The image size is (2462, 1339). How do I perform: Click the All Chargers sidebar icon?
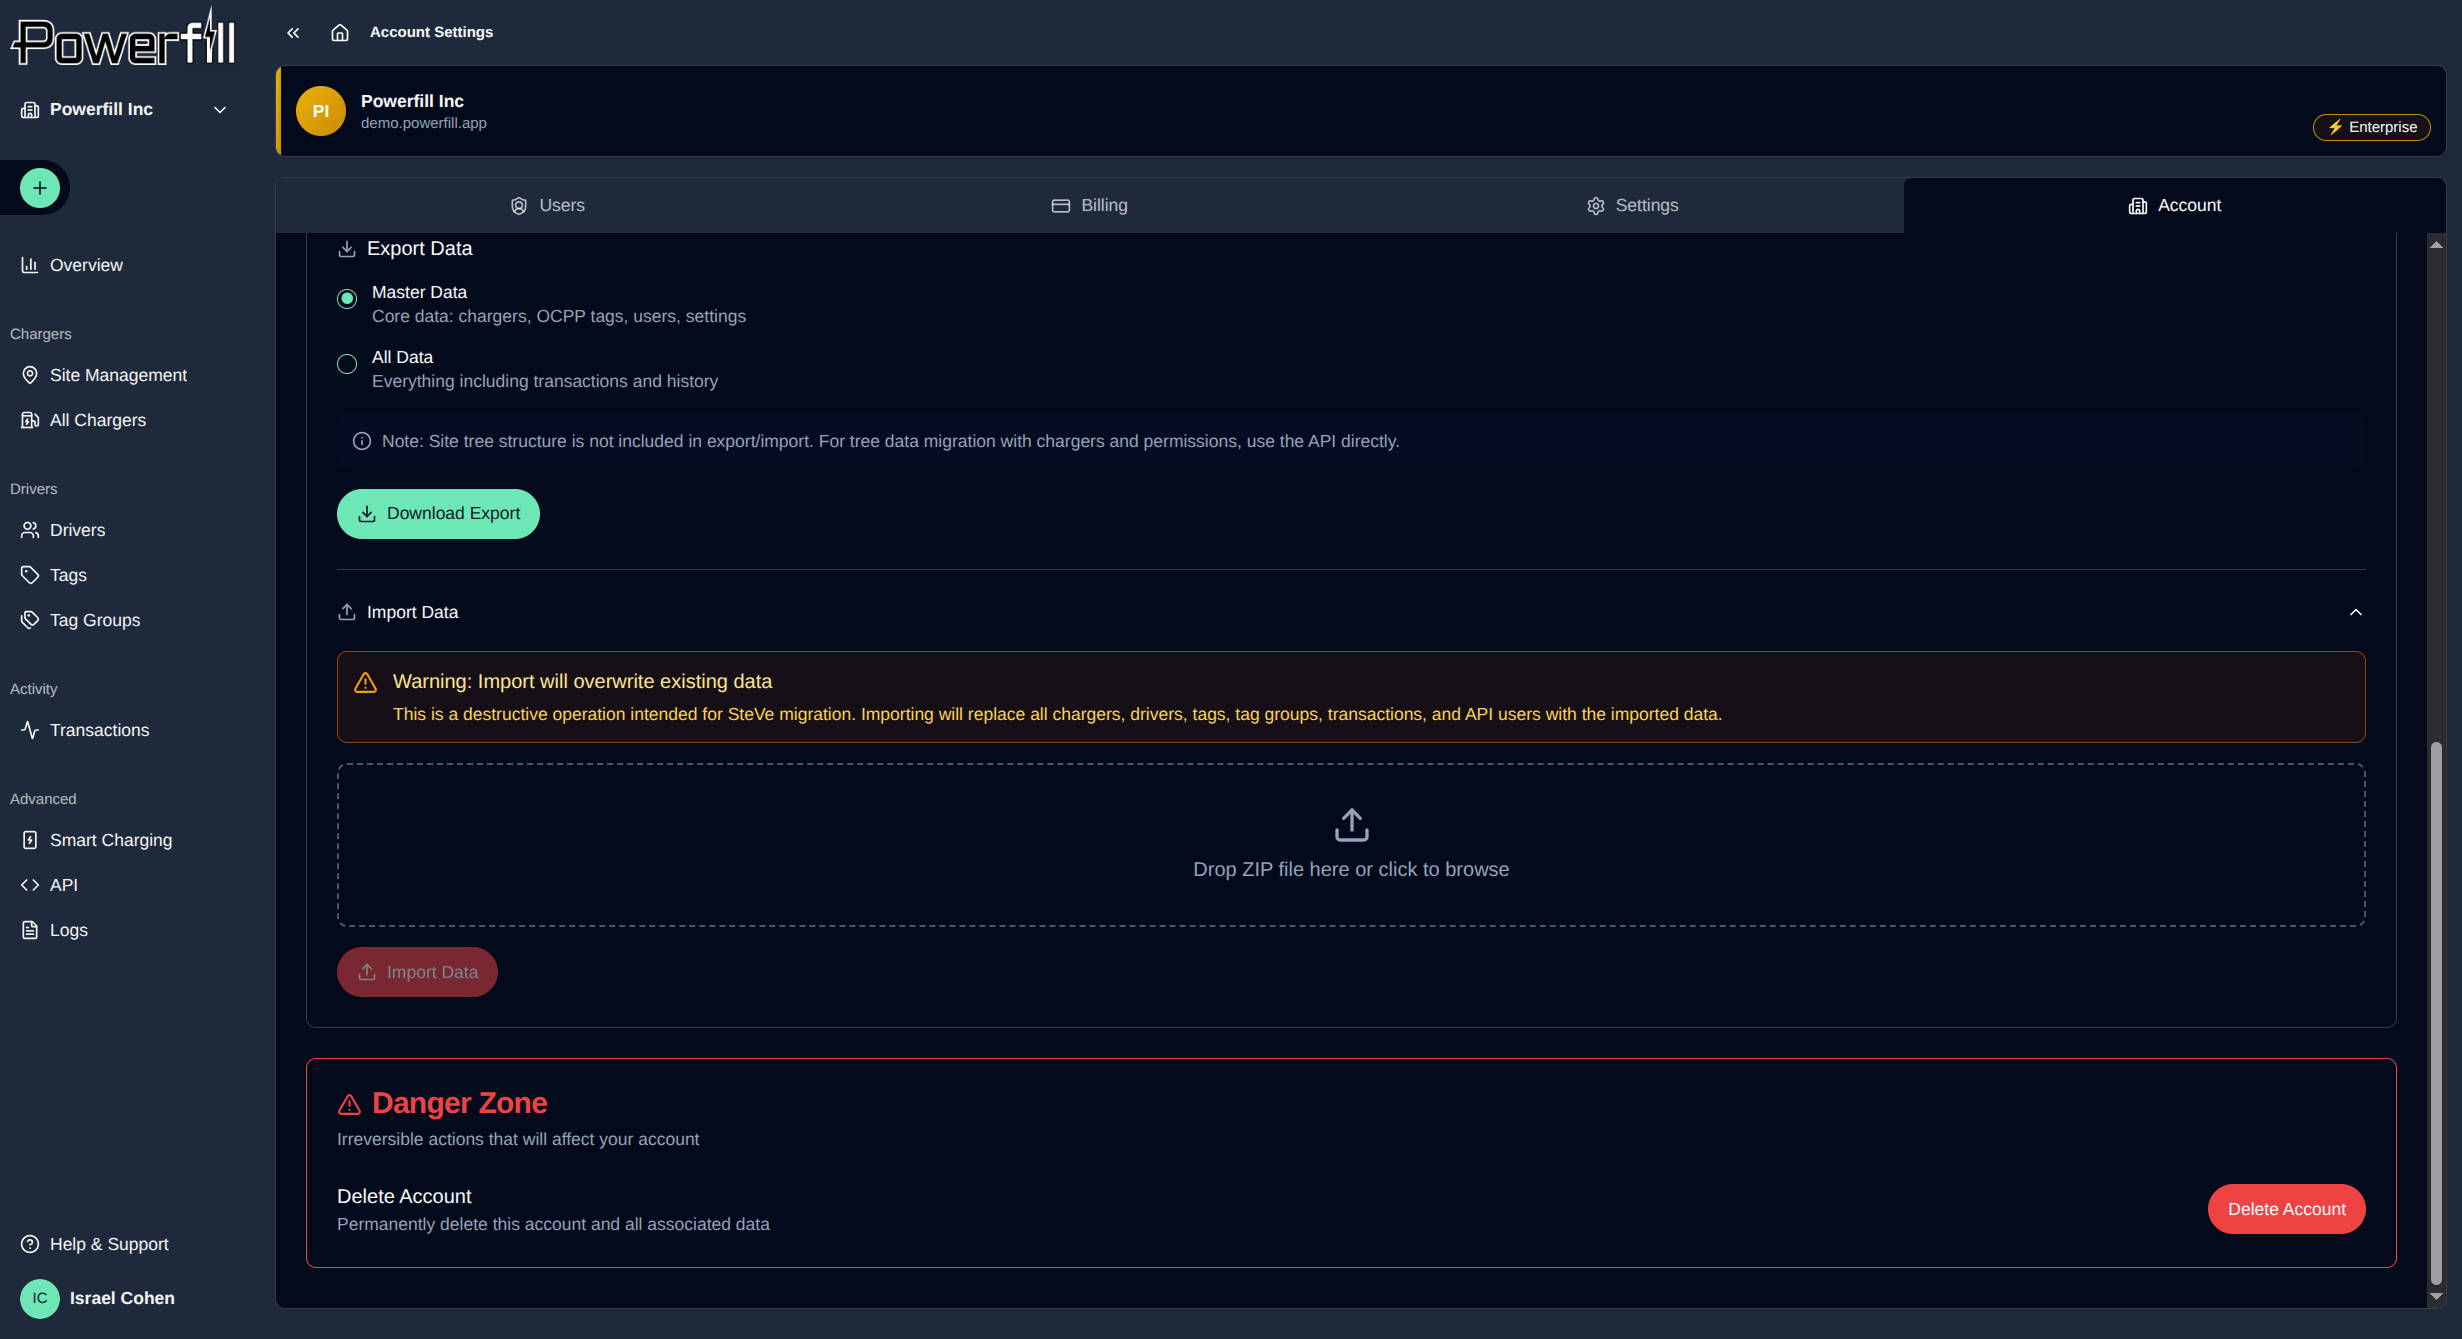click(x=30, y=420)
